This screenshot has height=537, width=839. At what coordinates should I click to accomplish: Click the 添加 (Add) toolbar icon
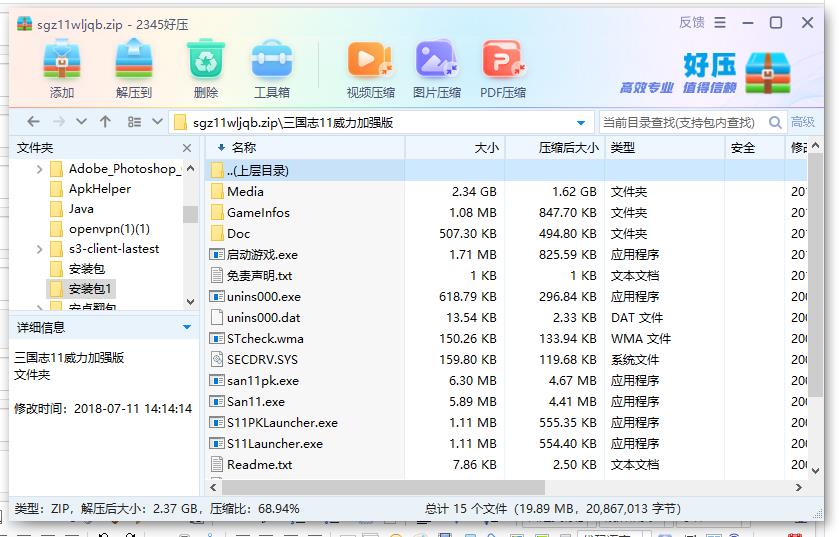tap(62, 62)
